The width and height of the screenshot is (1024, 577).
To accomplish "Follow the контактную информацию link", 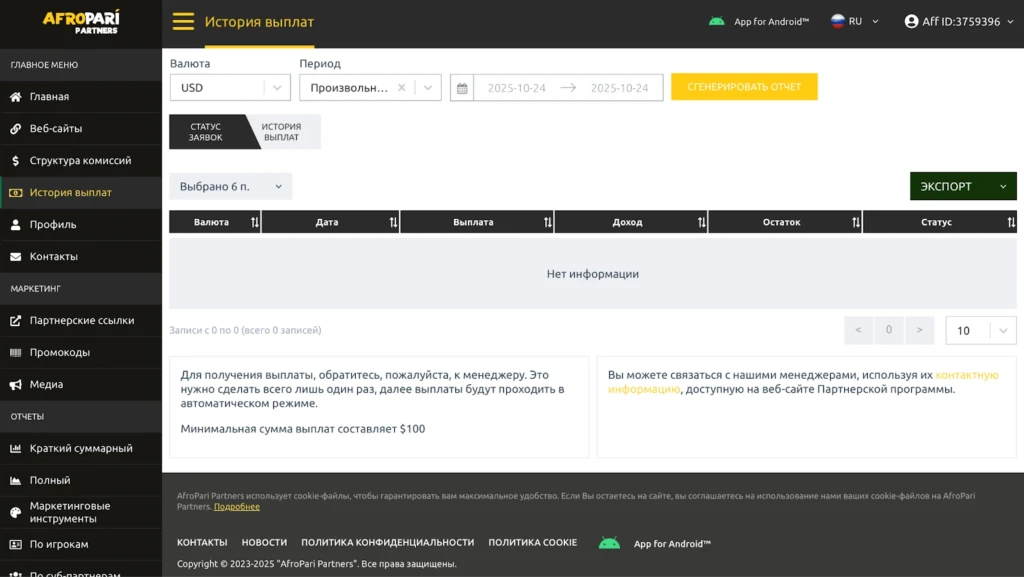I will tap(803, 382).
